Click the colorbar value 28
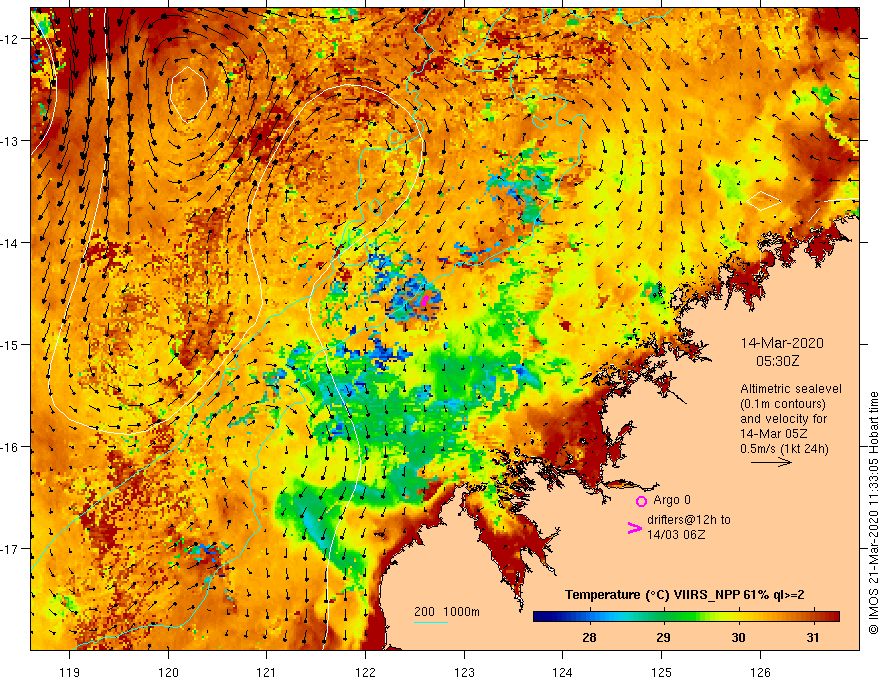This screenshot has height=680, width=880. 589,637
